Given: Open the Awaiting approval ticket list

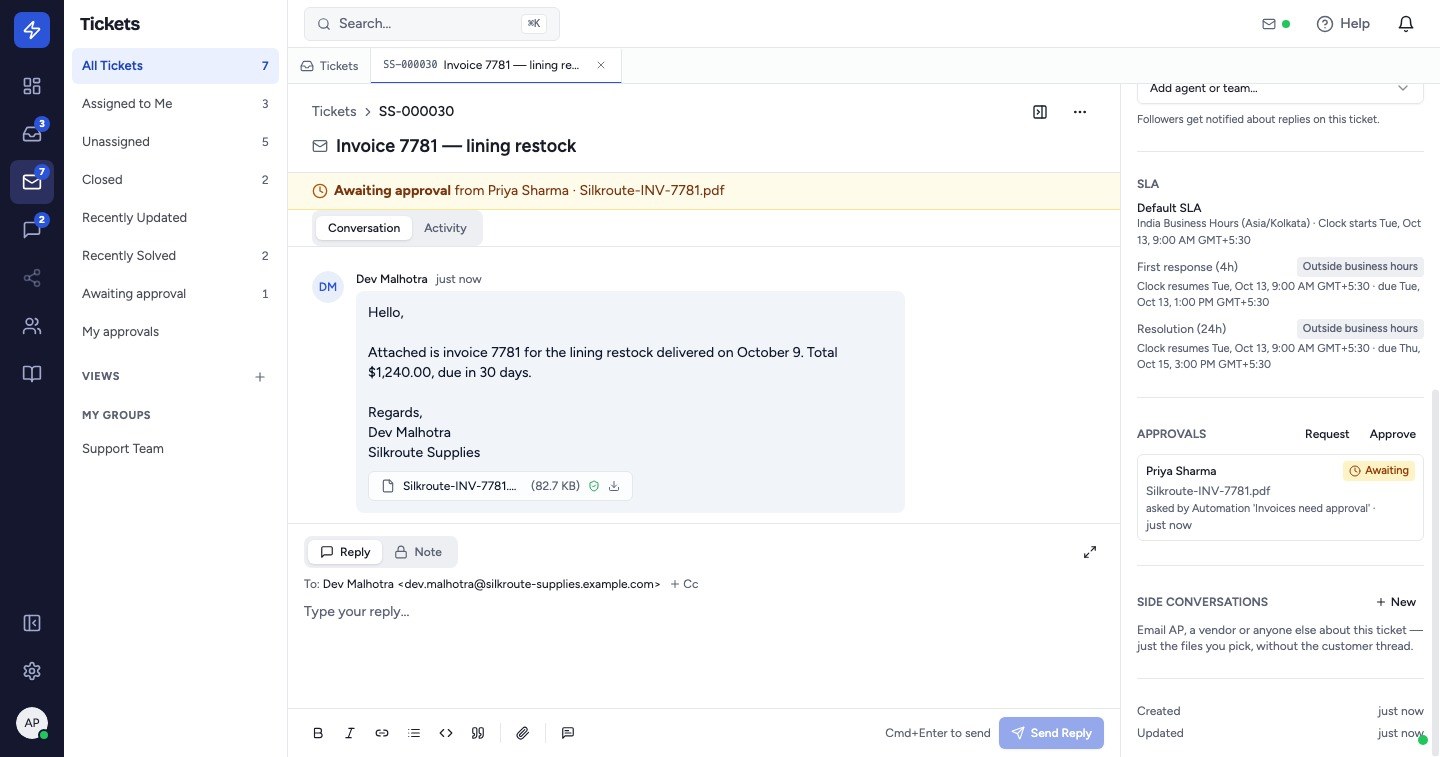Looking at the screenshot, I should coord(175,294).
